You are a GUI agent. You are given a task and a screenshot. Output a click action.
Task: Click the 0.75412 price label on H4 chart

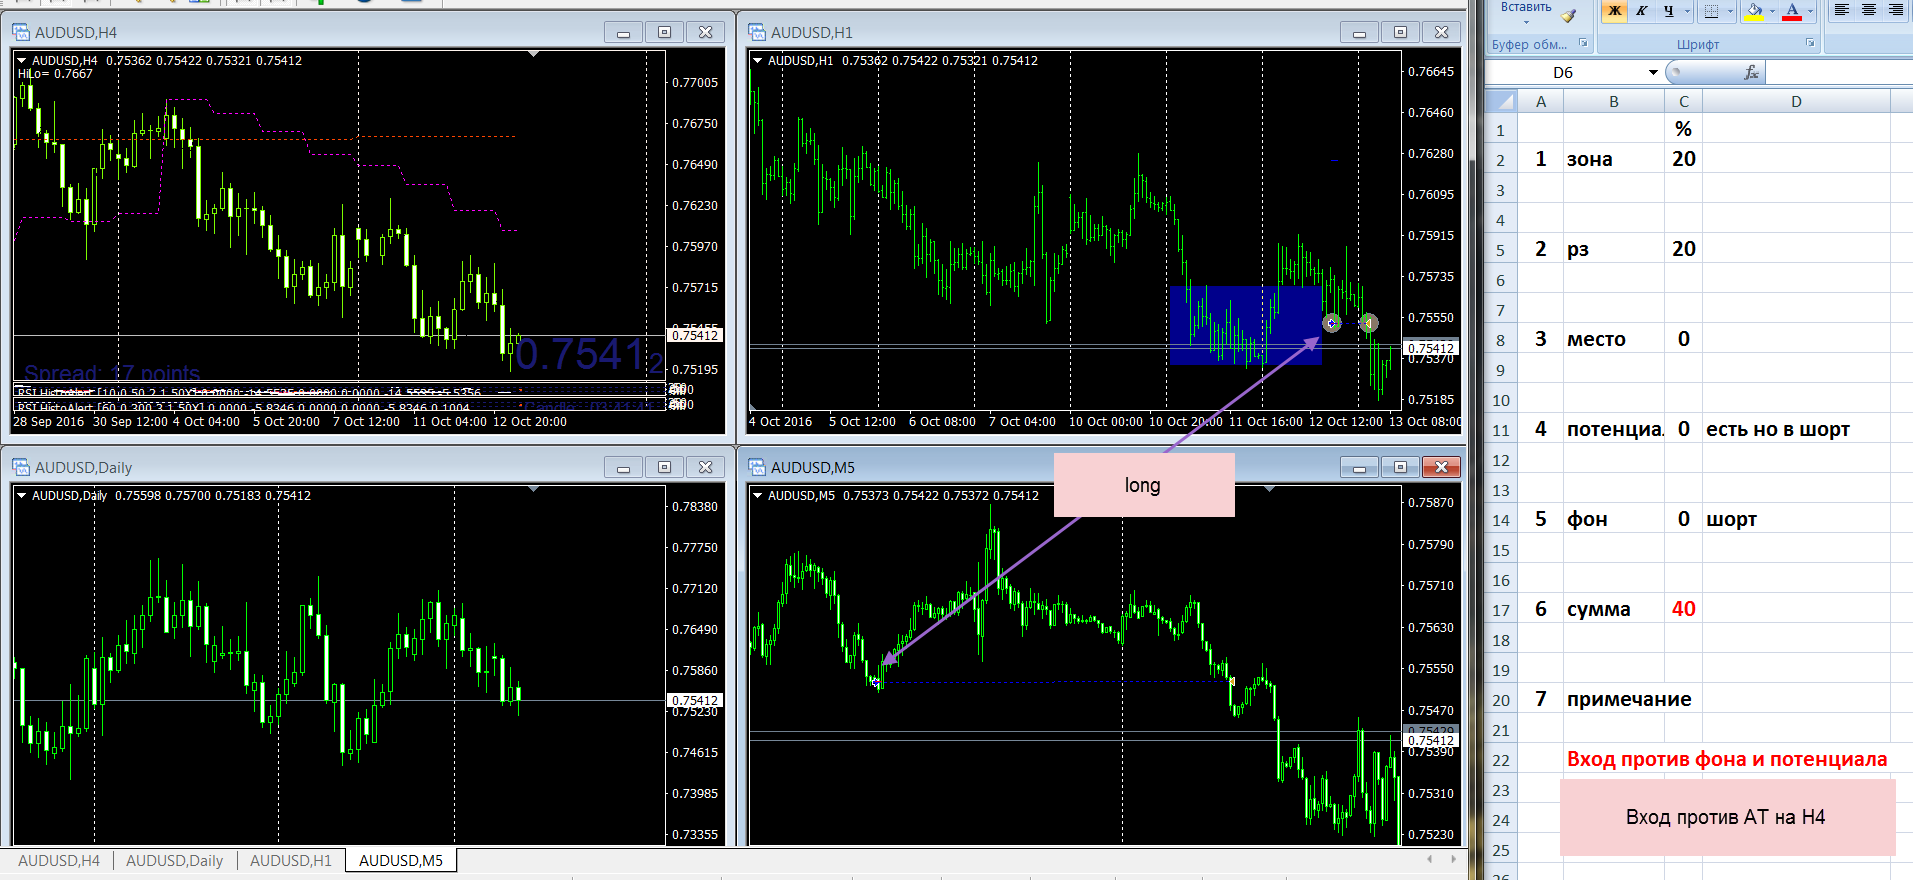[695, 335]
